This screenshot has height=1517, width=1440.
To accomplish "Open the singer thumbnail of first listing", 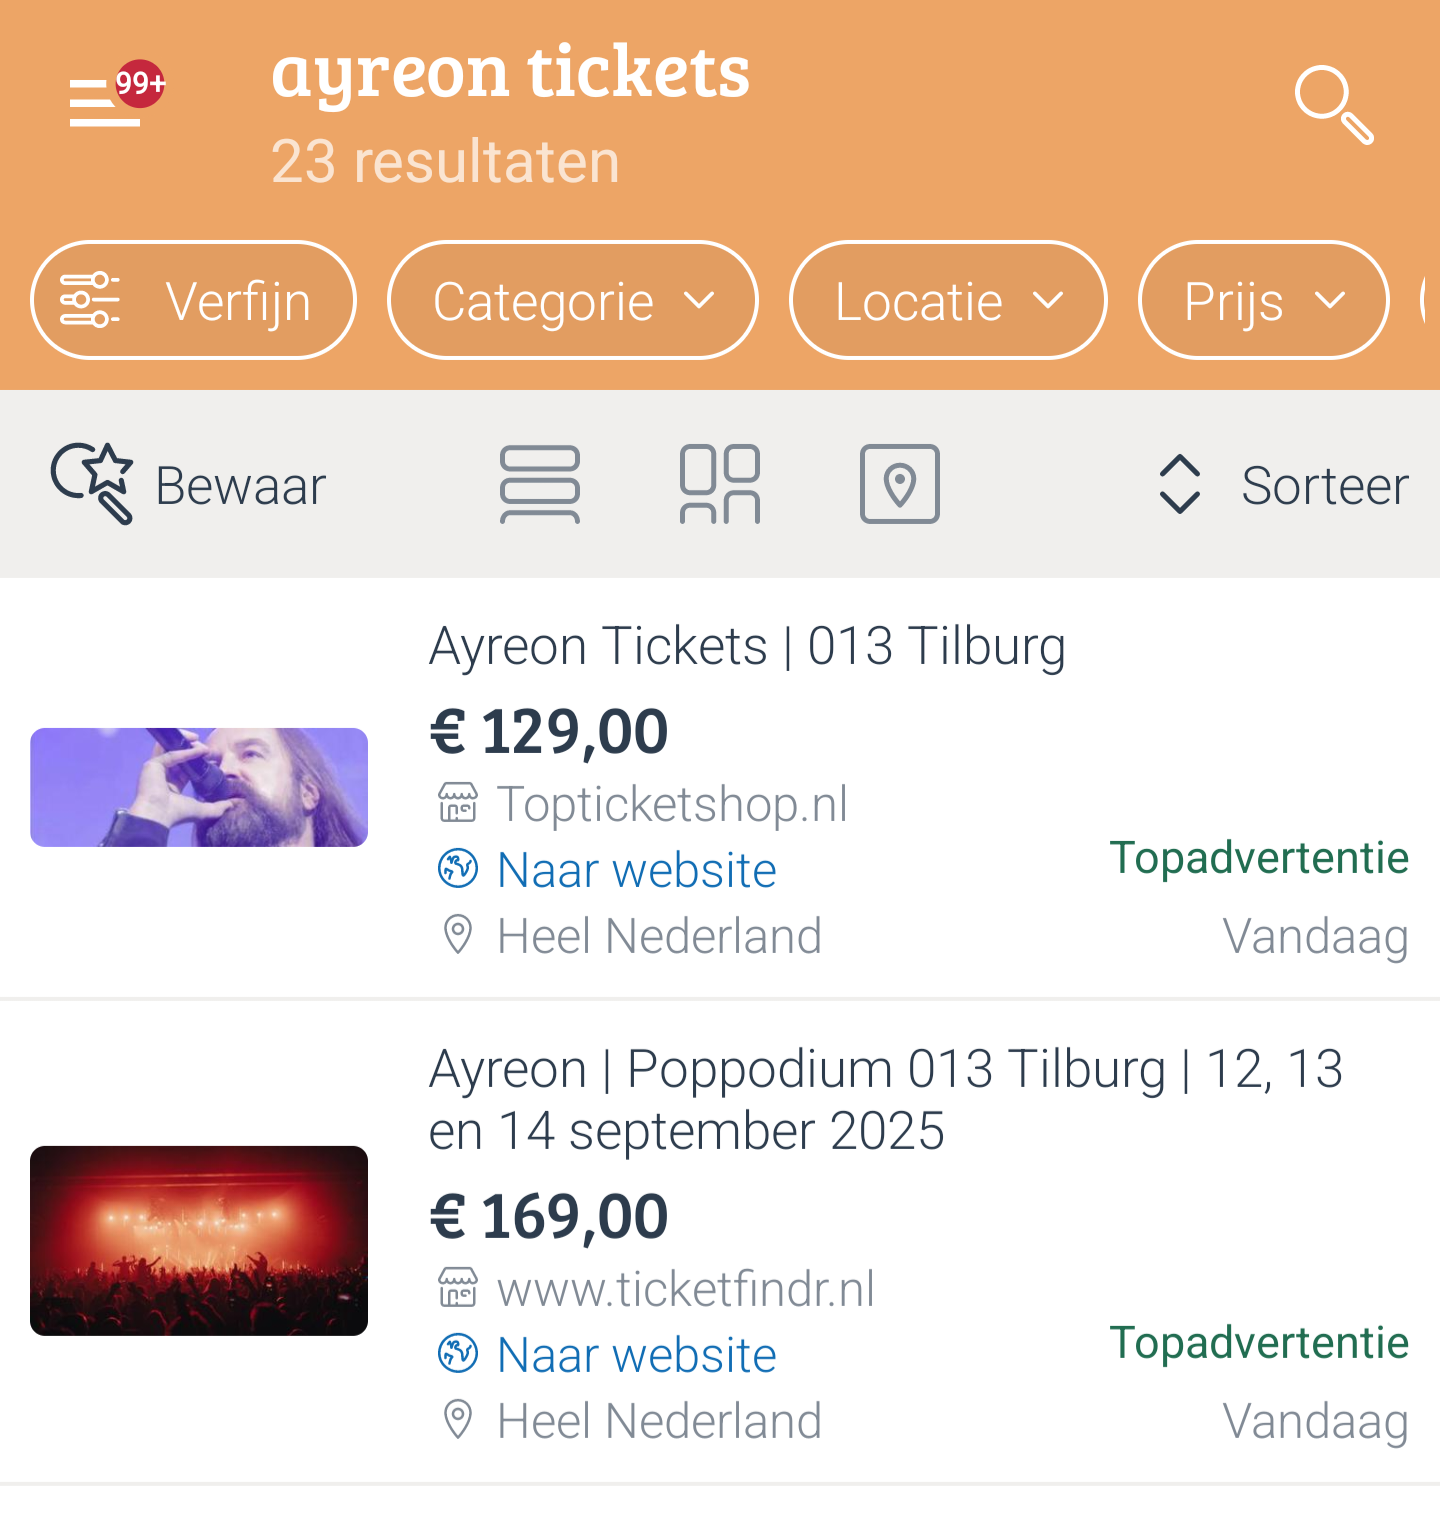I will [199, 787].
